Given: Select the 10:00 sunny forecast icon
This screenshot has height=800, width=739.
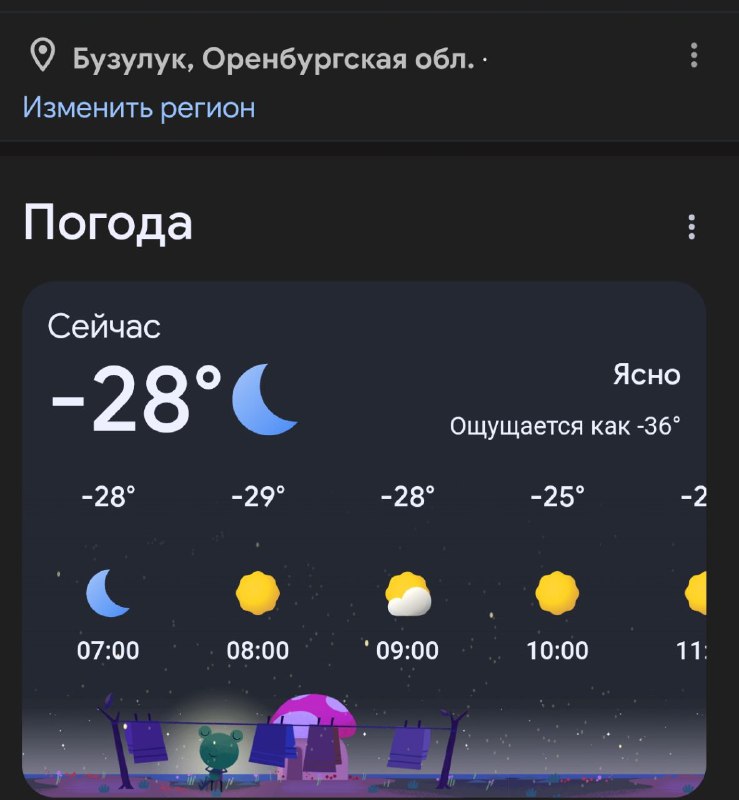Looking at the screenshot, I should [557, 593].
